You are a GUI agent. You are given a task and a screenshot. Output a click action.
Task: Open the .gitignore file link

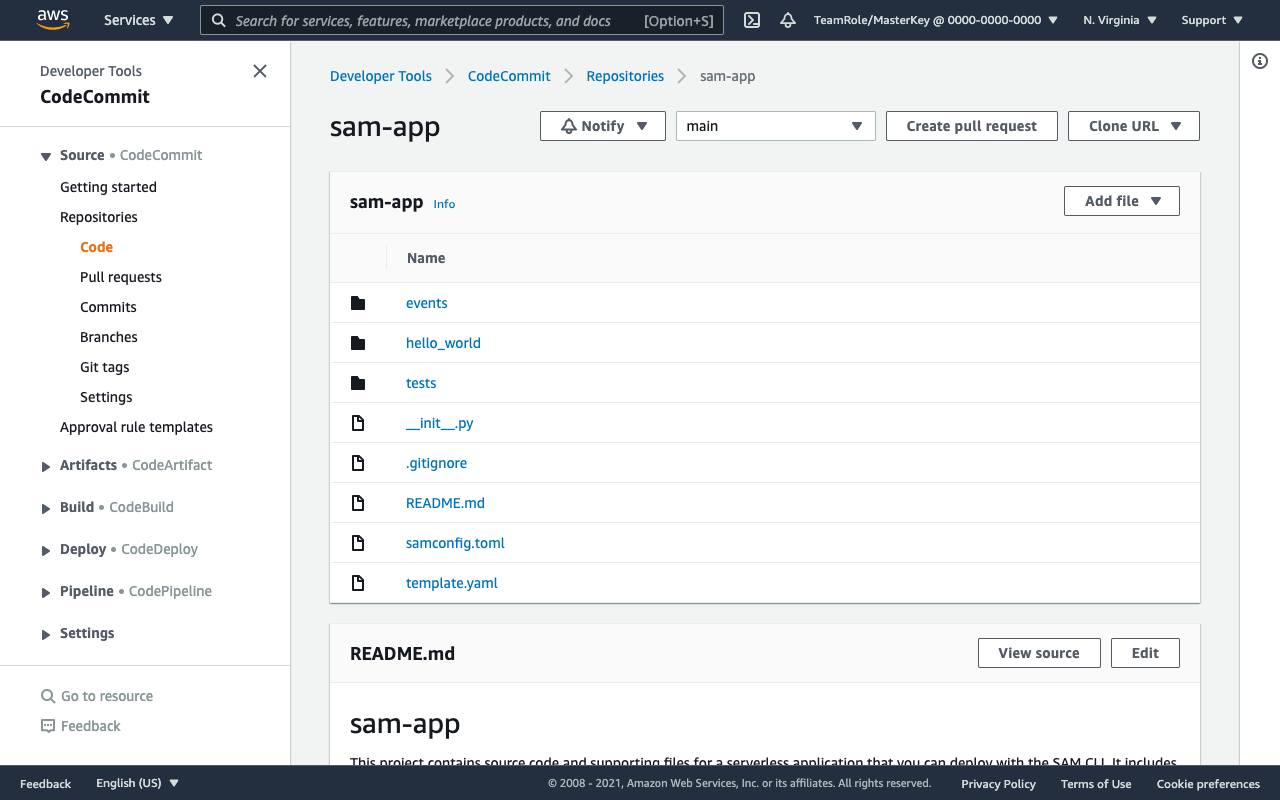(436, 463)
